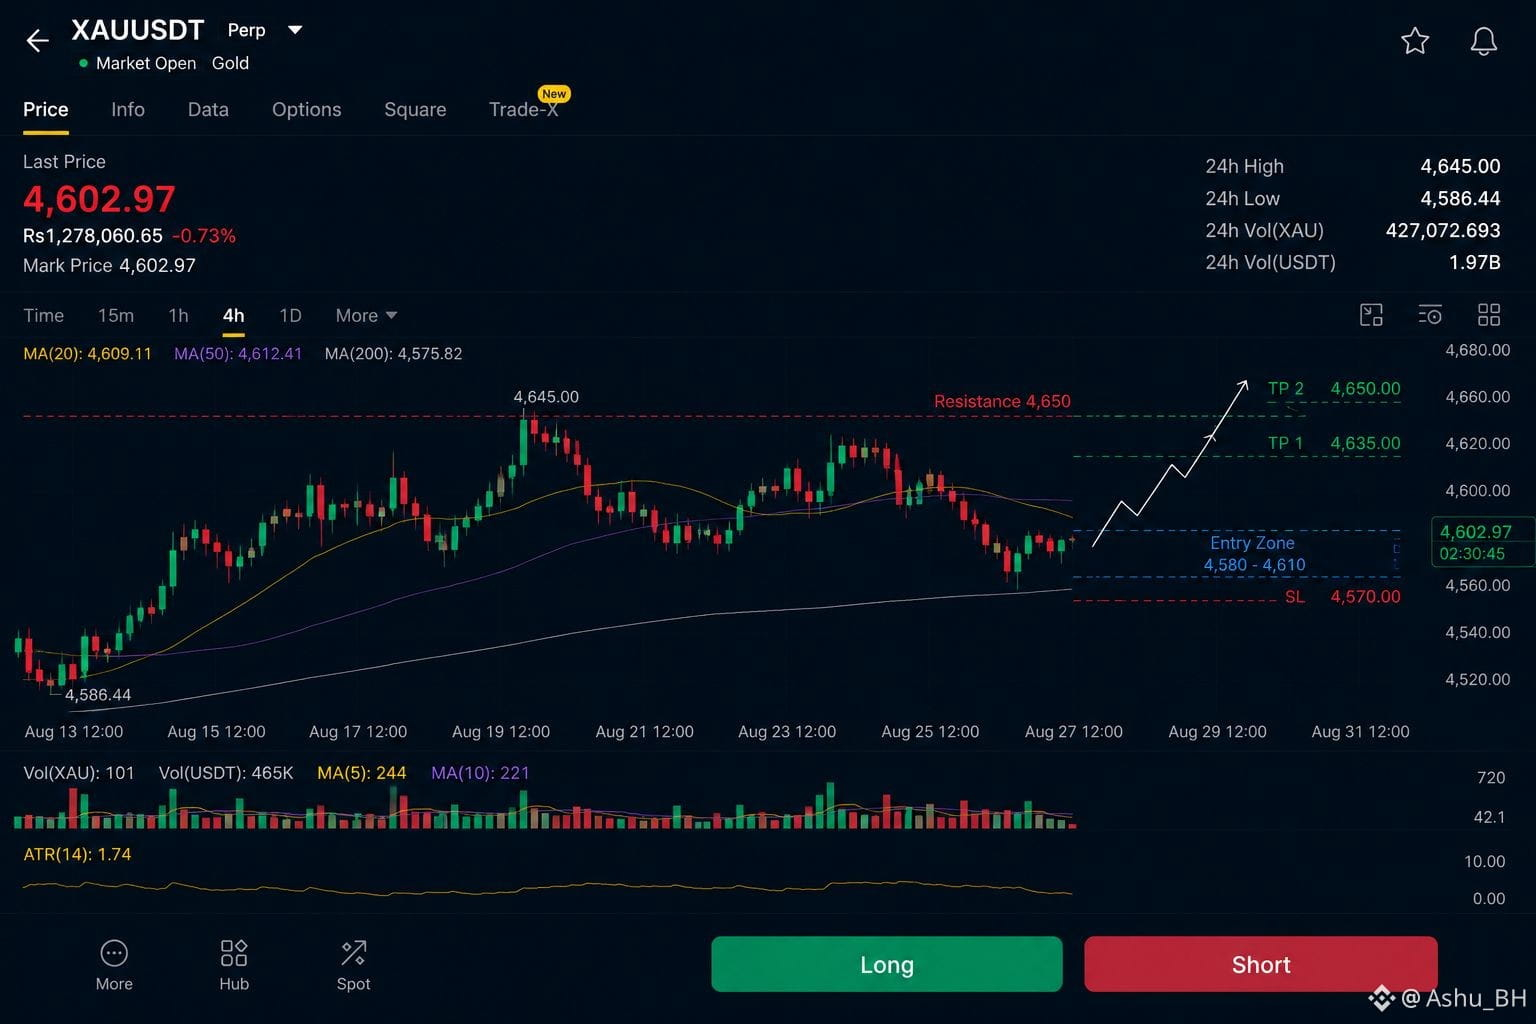Click the Vol(USDT): 465K volume label
The width and height of the screenshot is (1536, 1024).
point(226,773)
